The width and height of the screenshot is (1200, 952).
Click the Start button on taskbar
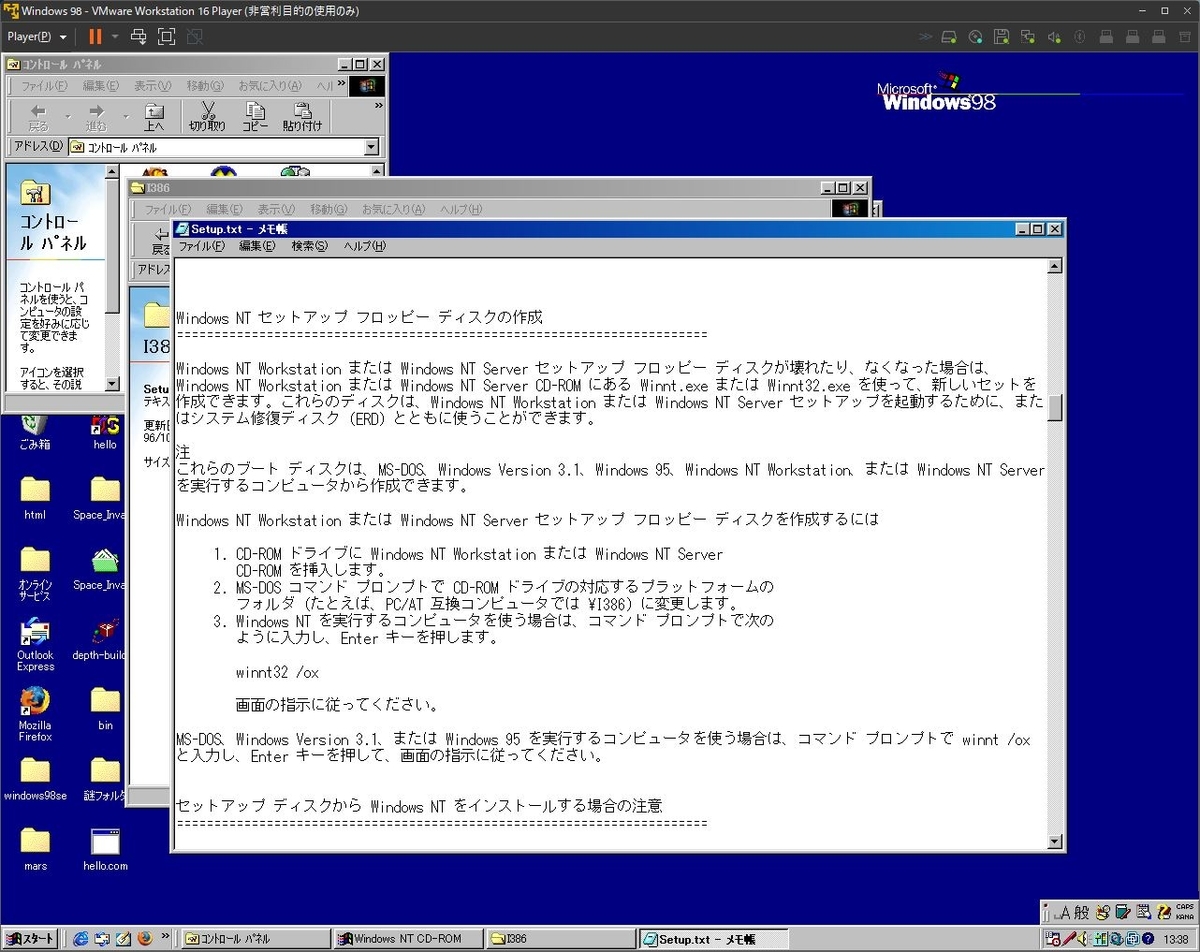coord(29,939)
